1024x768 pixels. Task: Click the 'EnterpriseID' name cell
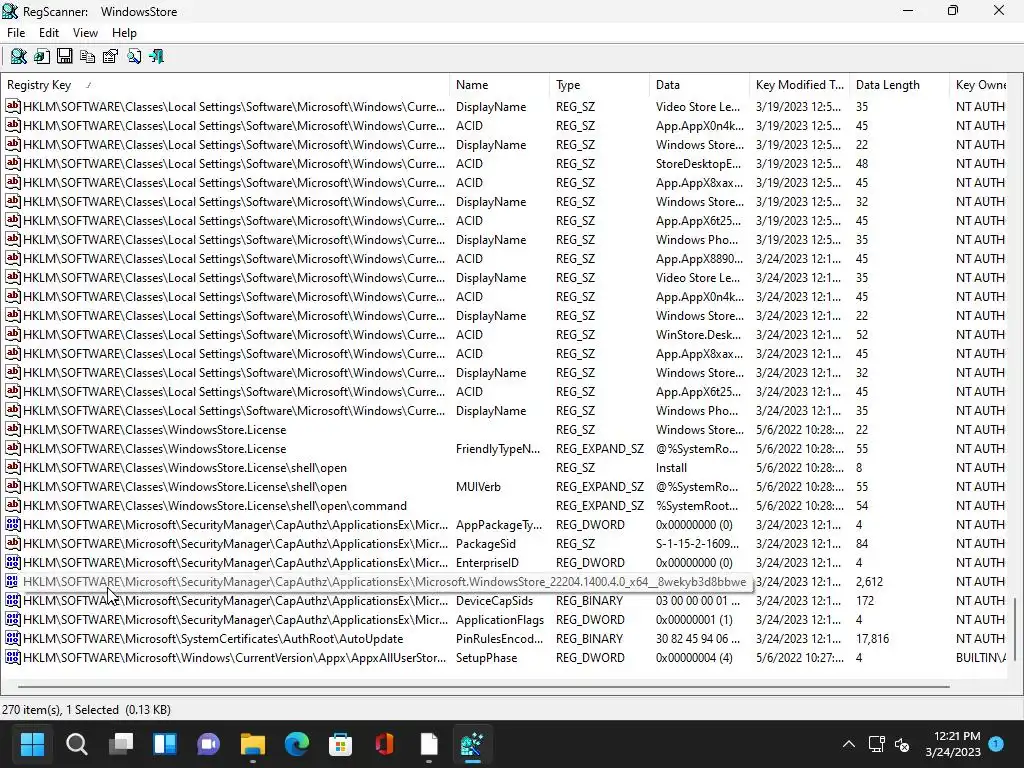point(487,562)
